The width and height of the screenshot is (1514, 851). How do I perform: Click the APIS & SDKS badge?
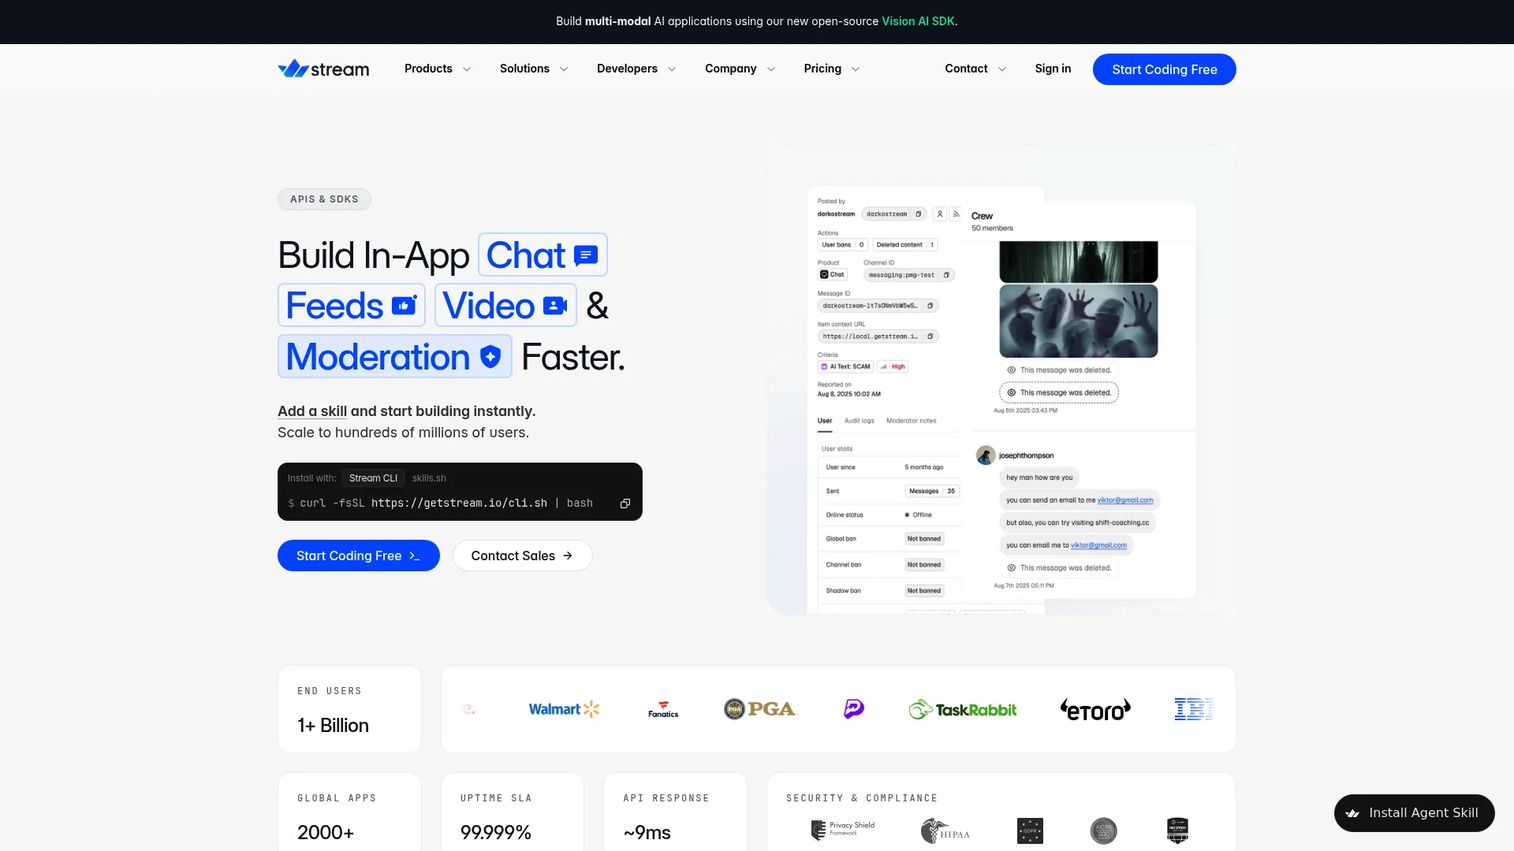point(324,199)
